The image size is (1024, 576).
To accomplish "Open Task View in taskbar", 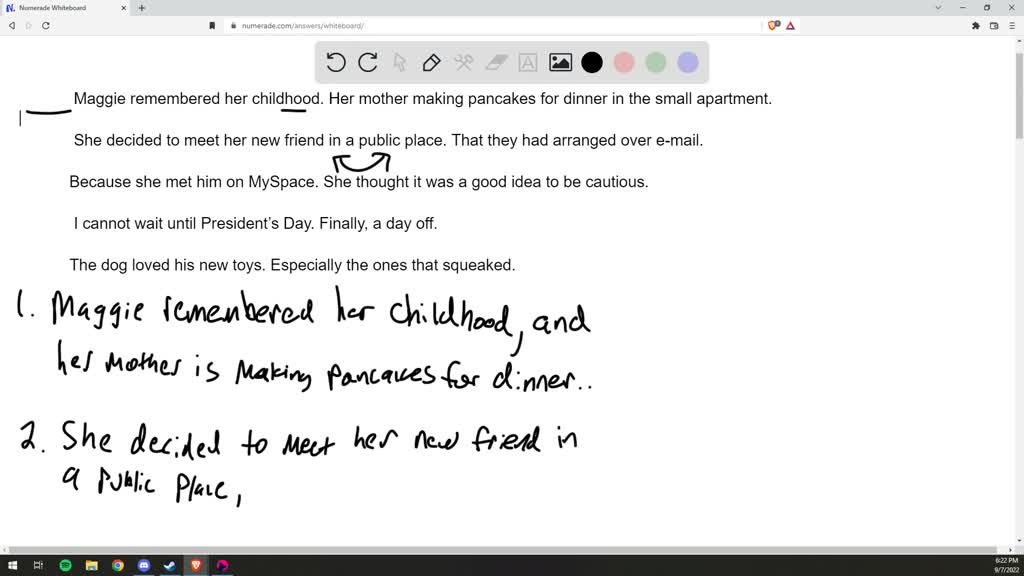I will (38, 565).
